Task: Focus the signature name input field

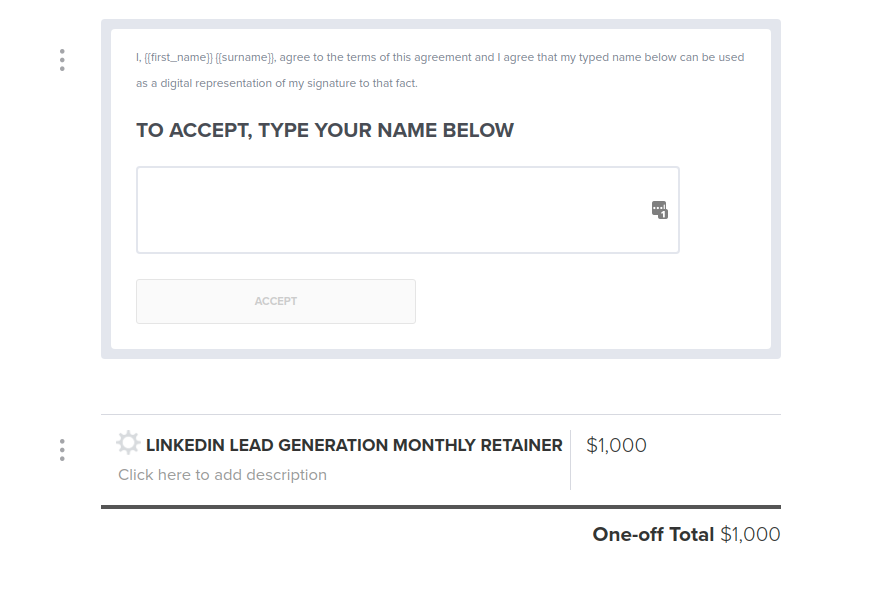Action: pos(390,210)
